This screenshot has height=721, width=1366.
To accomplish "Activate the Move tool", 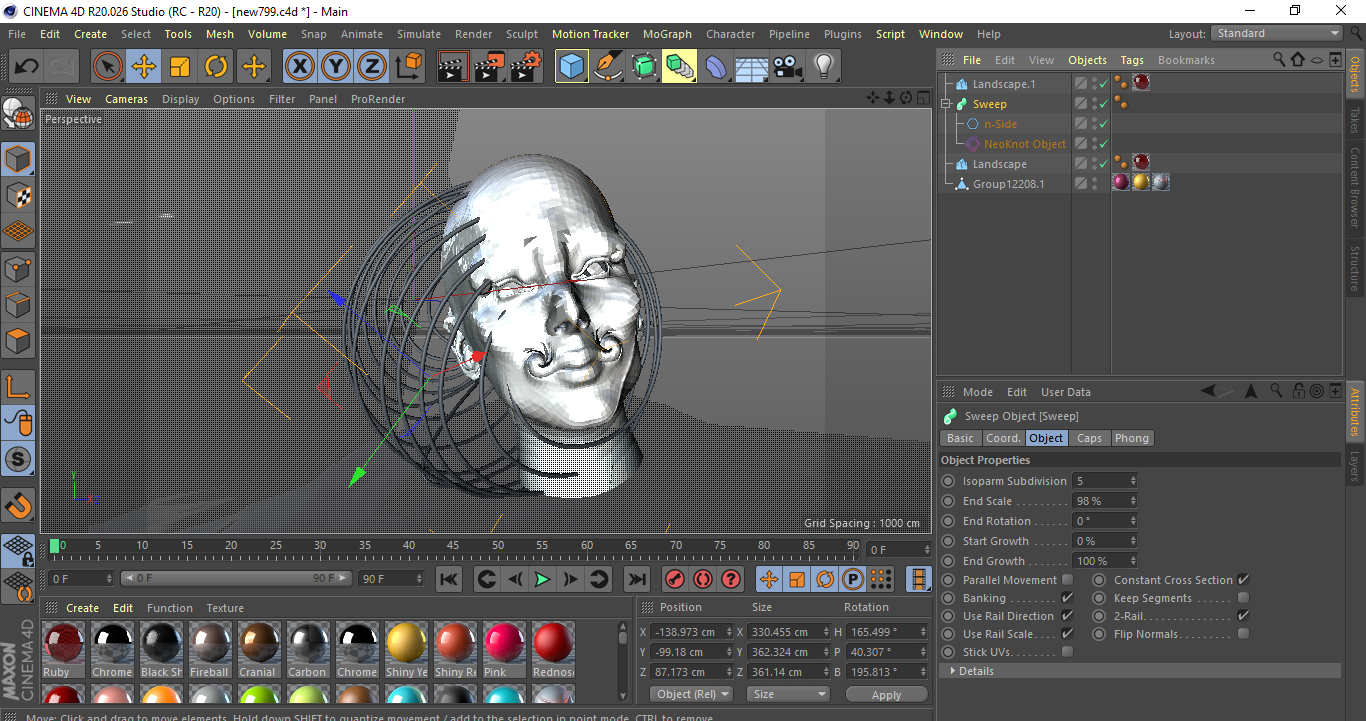I will [144, 67].
